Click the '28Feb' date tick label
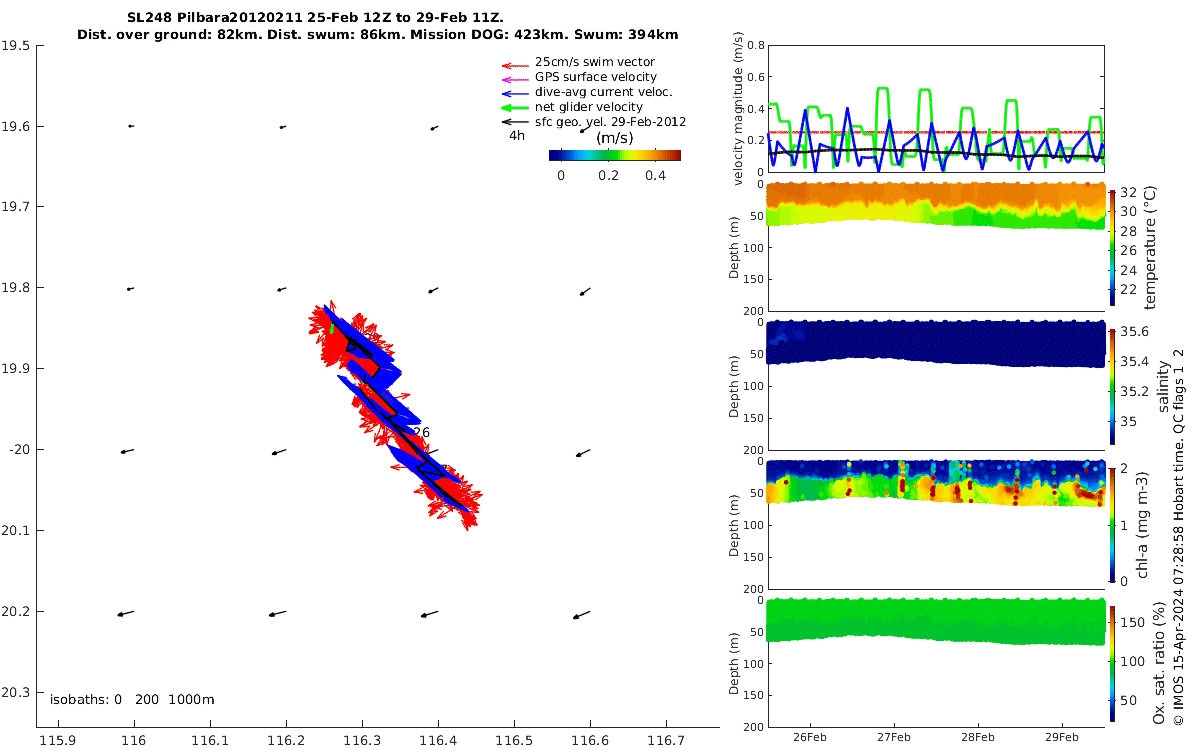This screenshot has width=1200, height=750. pos(977,737)
